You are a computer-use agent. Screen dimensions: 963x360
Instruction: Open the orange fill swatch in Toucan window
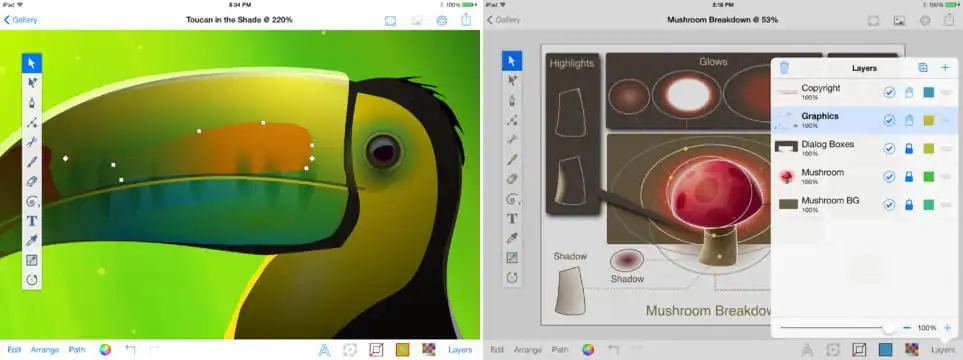[402, 350]
